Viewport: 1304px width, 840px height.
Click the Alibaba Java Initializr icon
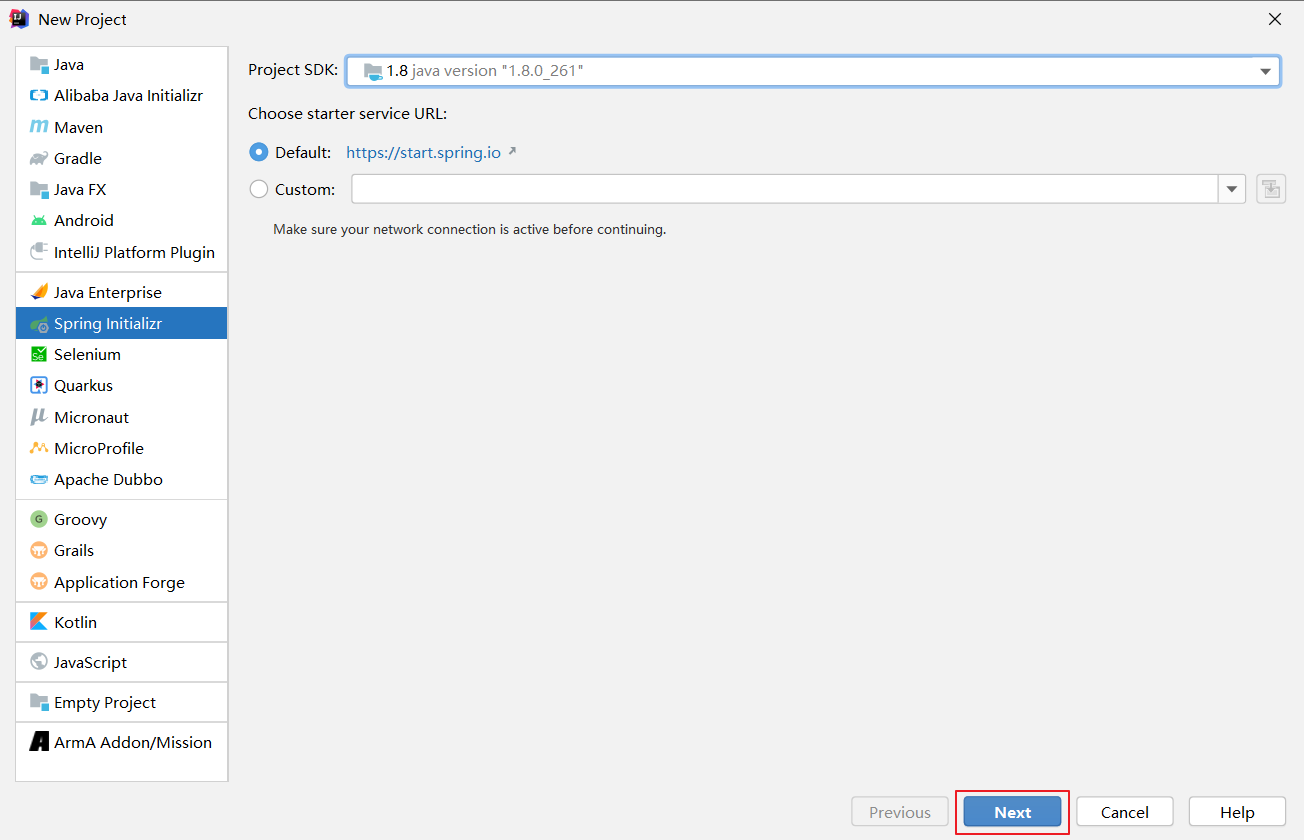pyautogui.click(x=39, y=96)
